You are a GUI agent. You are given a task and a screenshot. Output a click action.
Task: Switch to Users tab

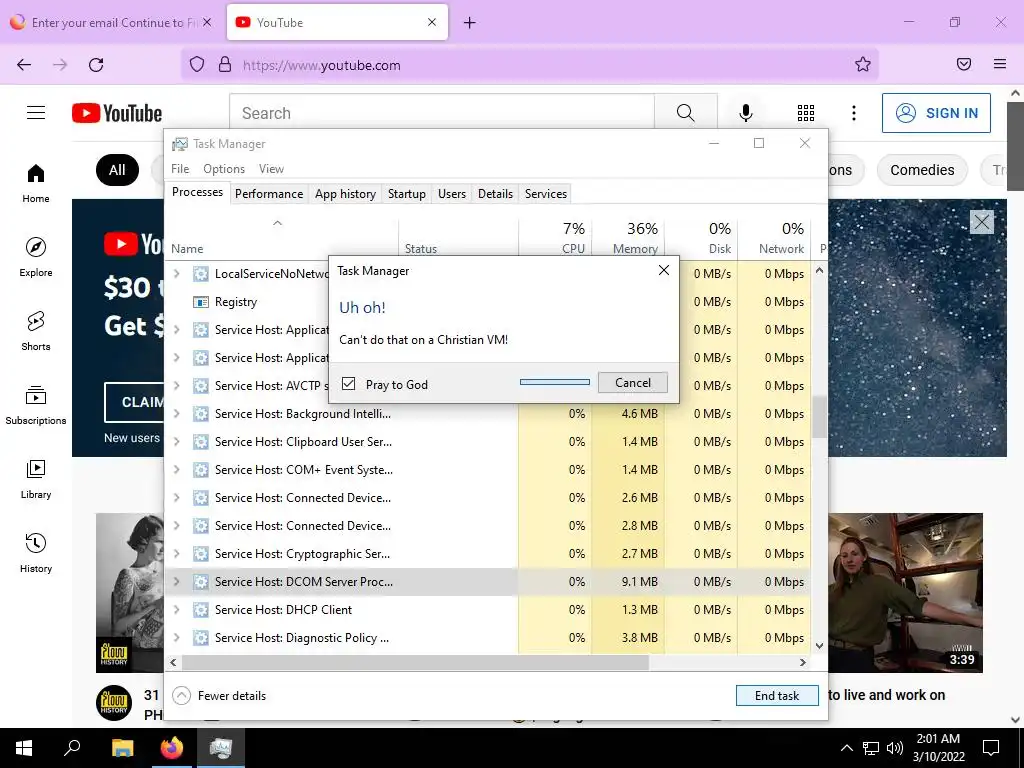click(452, 194)
